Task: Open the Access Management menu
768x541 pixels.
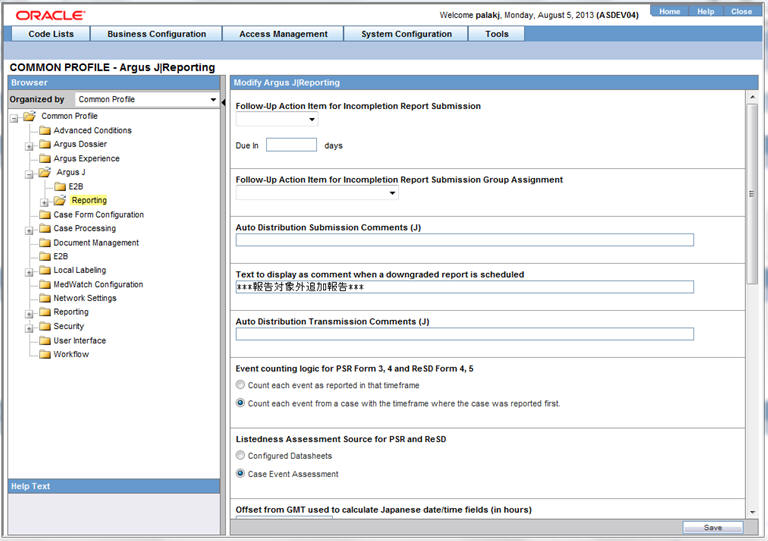Action: [283, 34]
